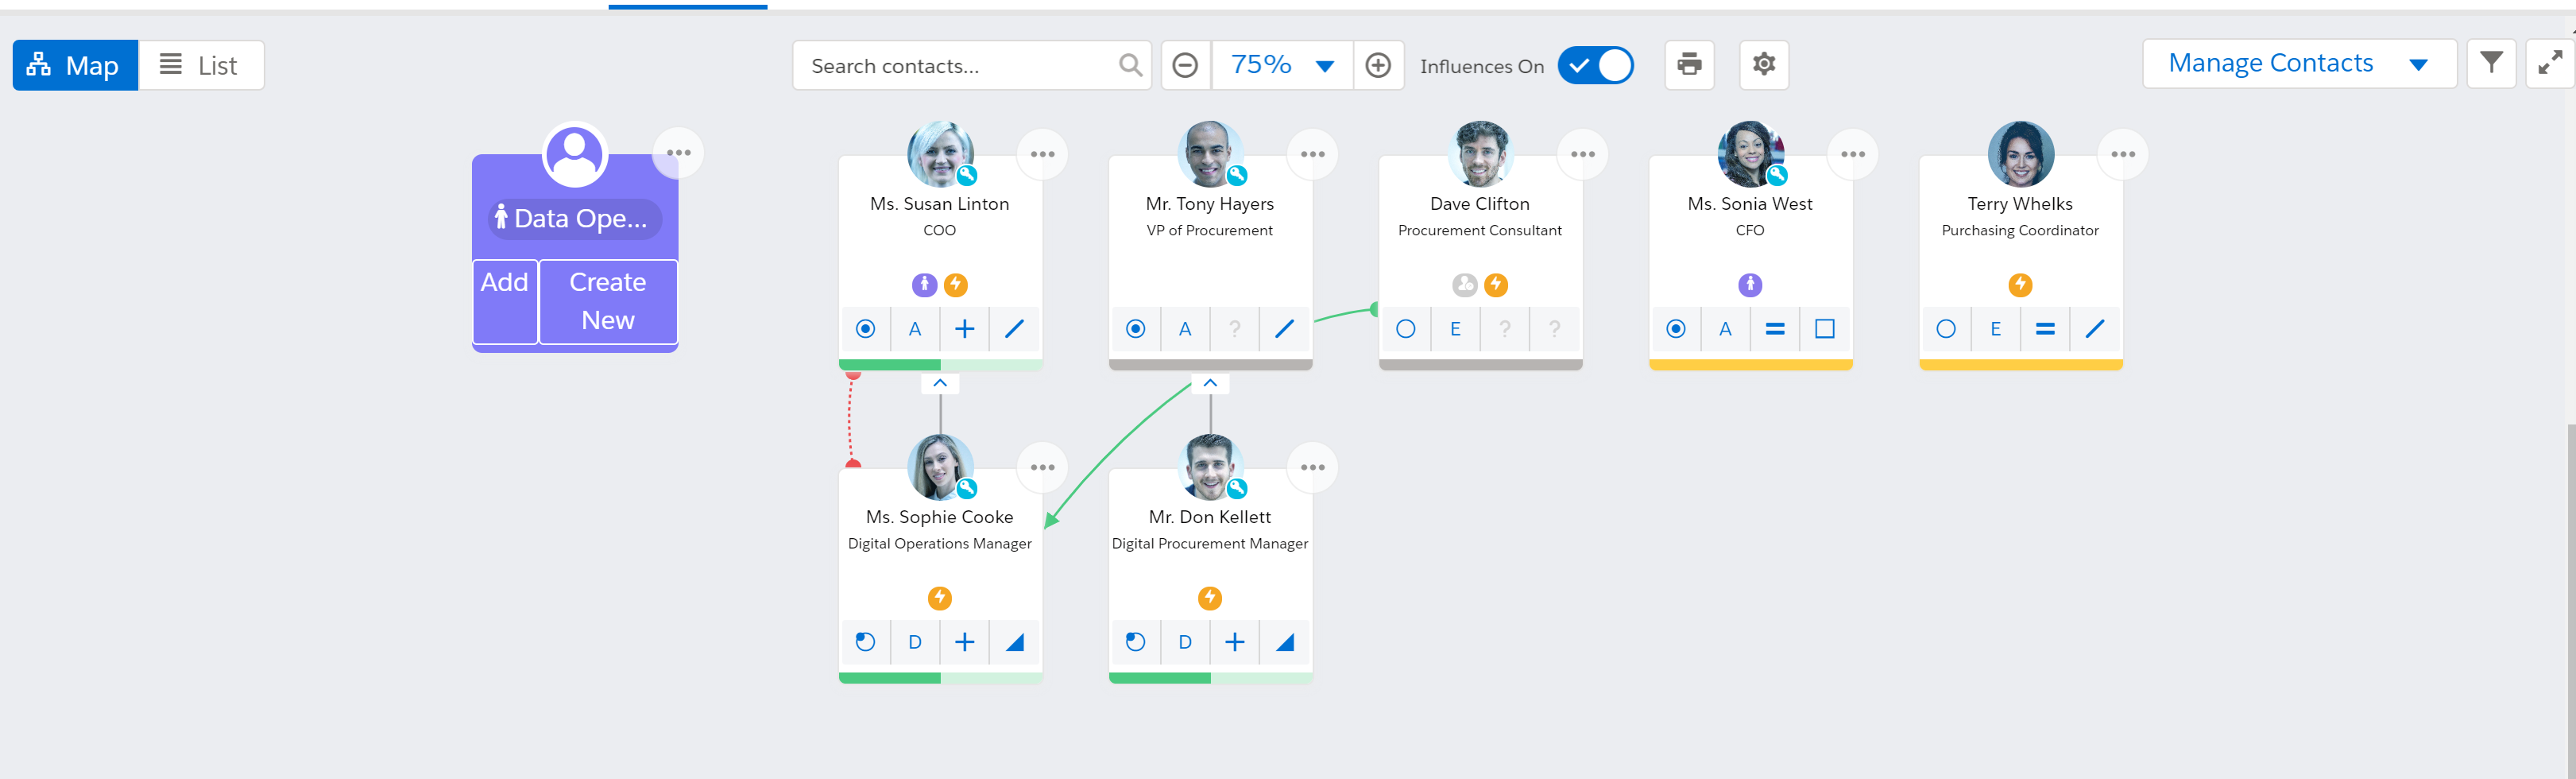Click Susan Linton's green progress bar

[940, 365]
